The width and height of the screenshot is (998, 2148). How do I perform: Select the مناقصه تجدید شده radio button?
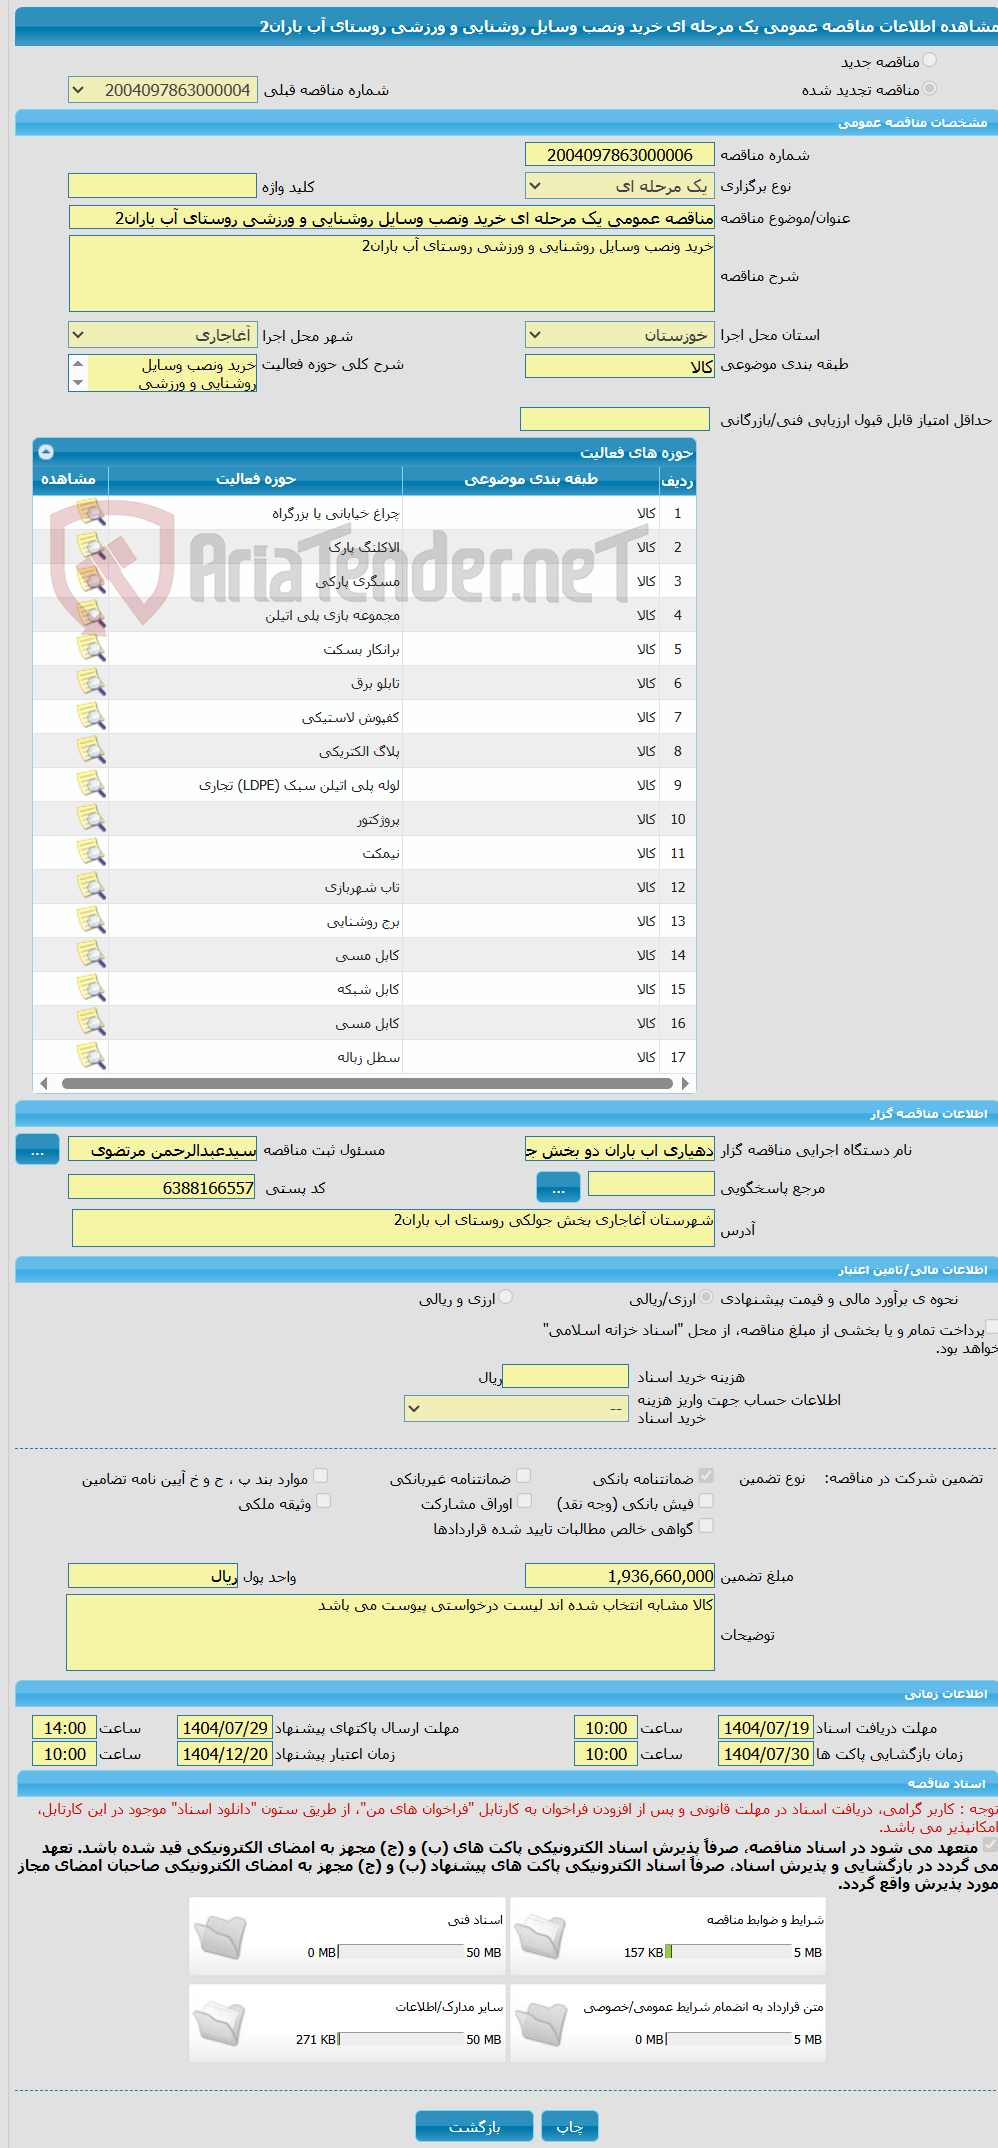(x=930, y=89)
